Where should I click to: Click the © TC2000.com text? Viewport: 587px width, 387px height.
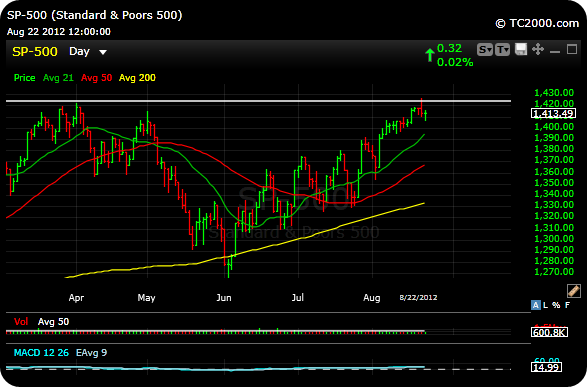pyautogui.click(x=537, y=23)
